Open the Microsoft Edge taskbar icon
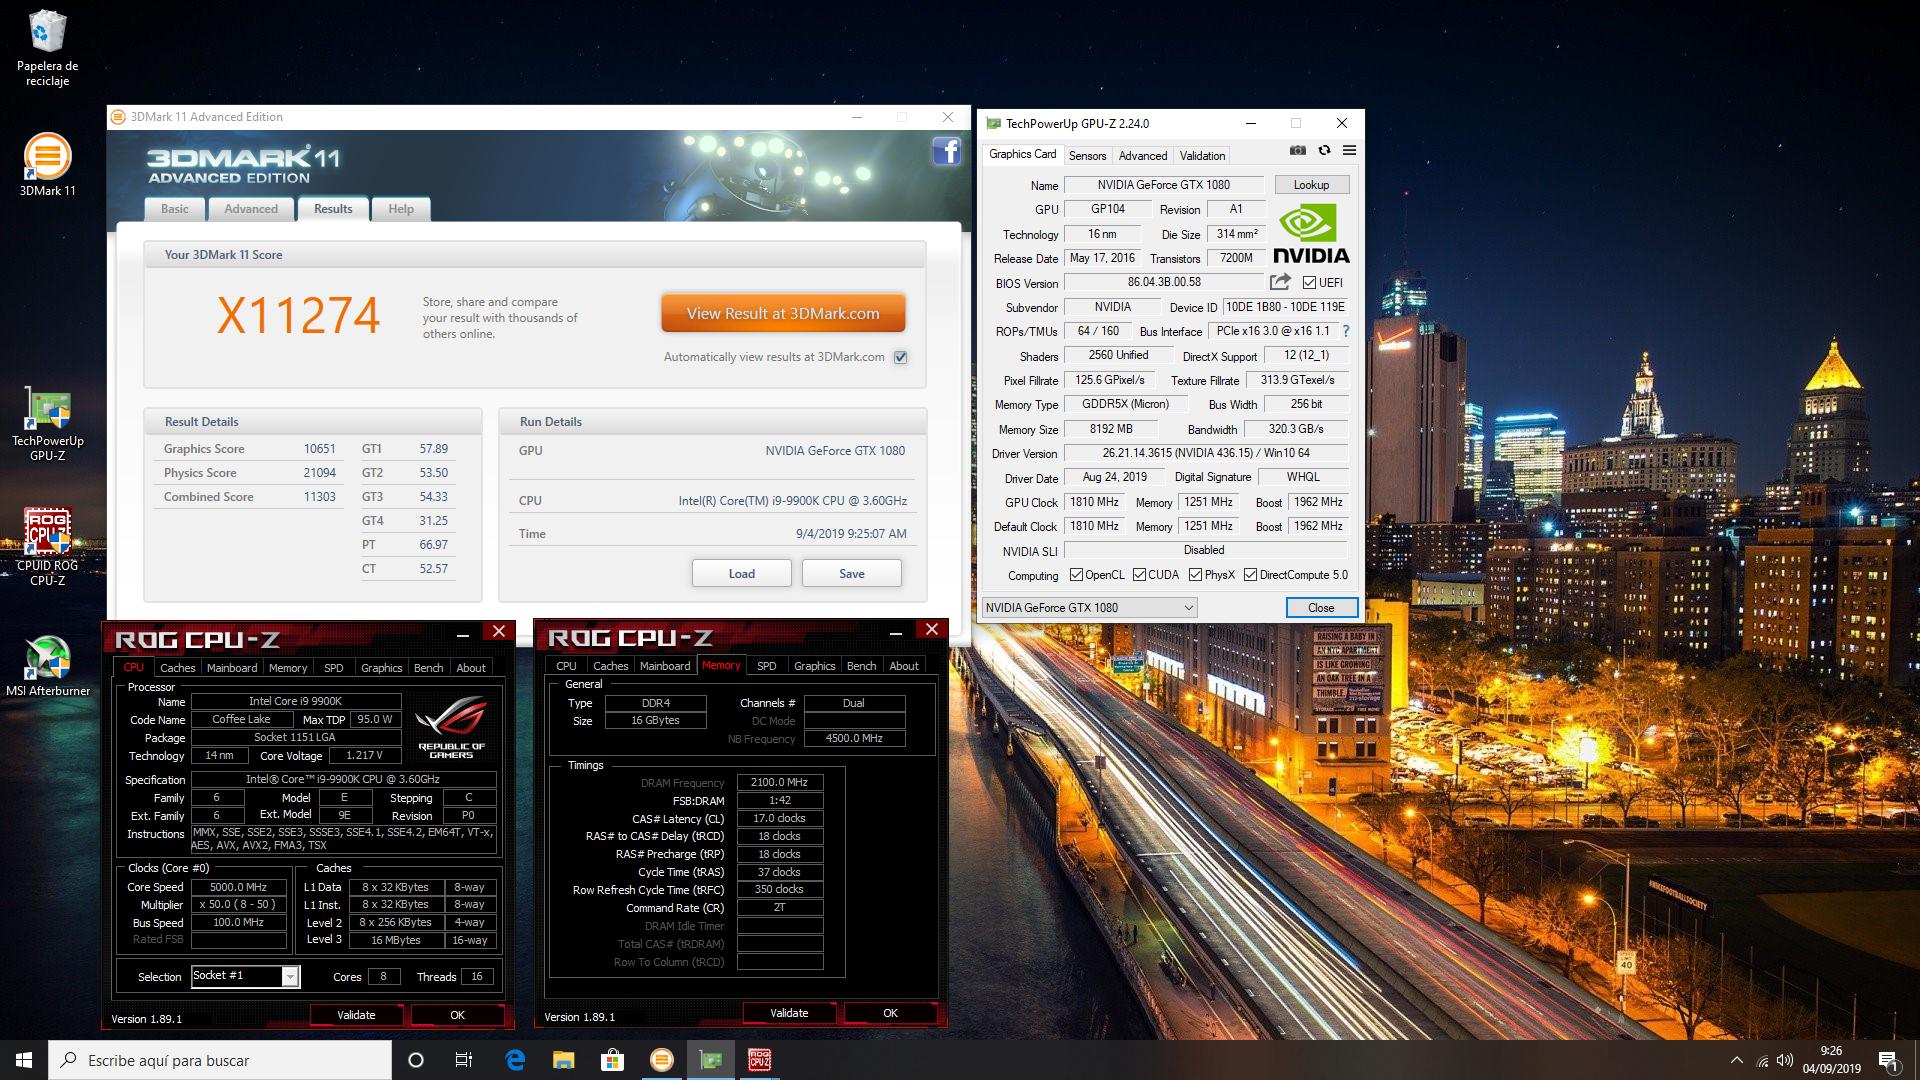1920x1080 pixels. click(515, 1060)
